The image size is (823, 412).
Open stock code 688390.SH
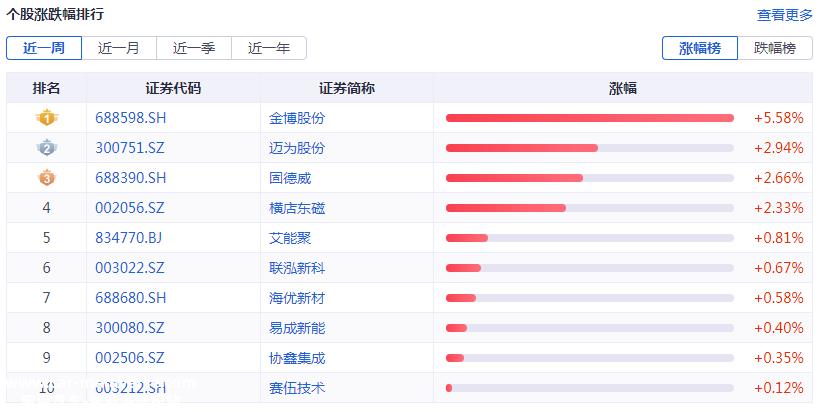130,178
